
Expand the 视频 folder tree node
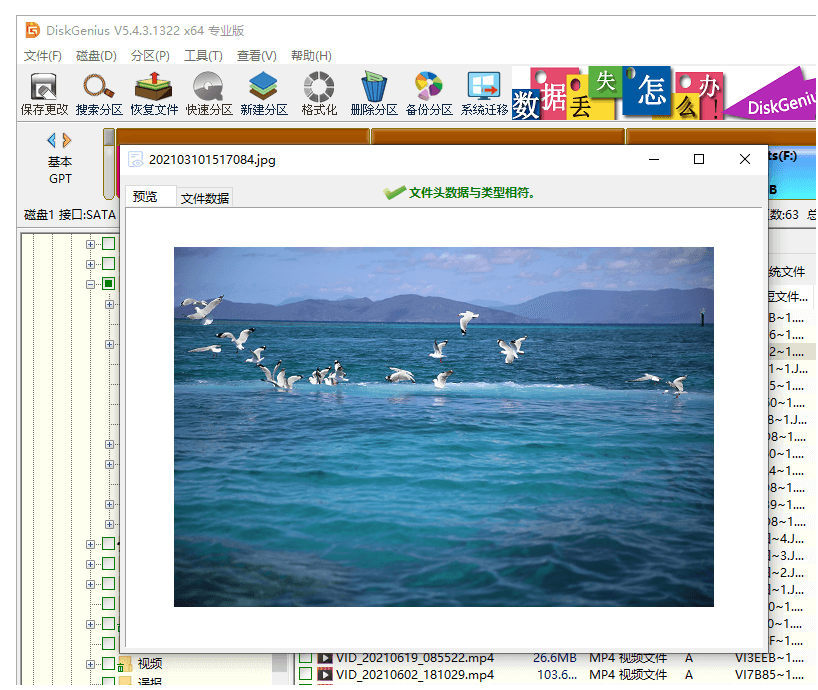click(x=90, y=664)
